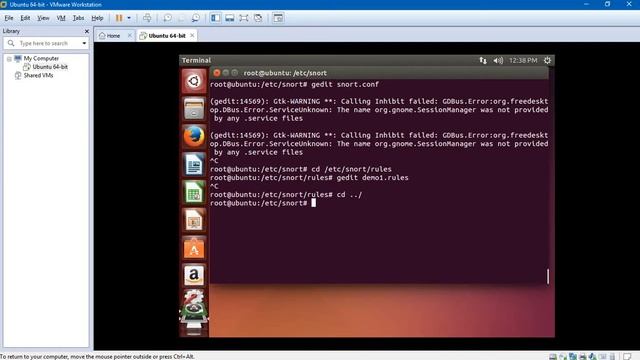Click the network adapter status bar icon

coord(573,356)
